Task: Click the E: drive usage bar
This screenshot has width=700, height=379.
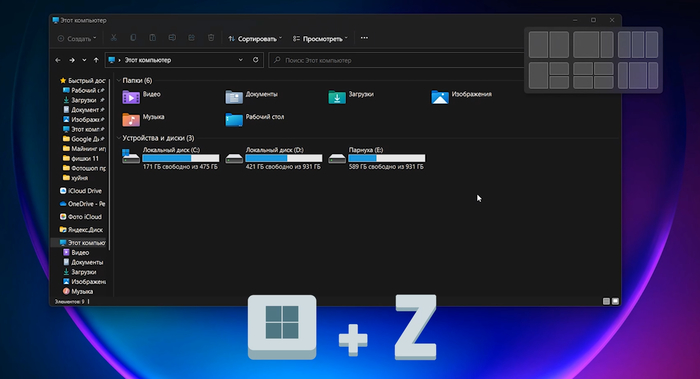Action: tap(387, 158)
